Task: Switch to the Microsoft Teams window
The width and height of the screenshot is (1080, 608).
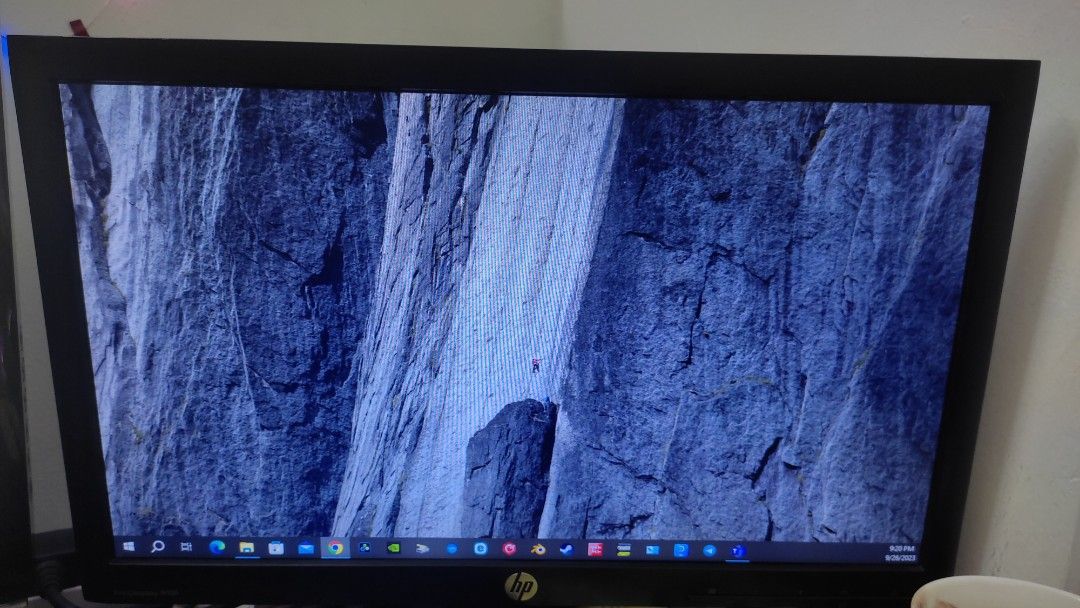Action: [x=738, y=550]
